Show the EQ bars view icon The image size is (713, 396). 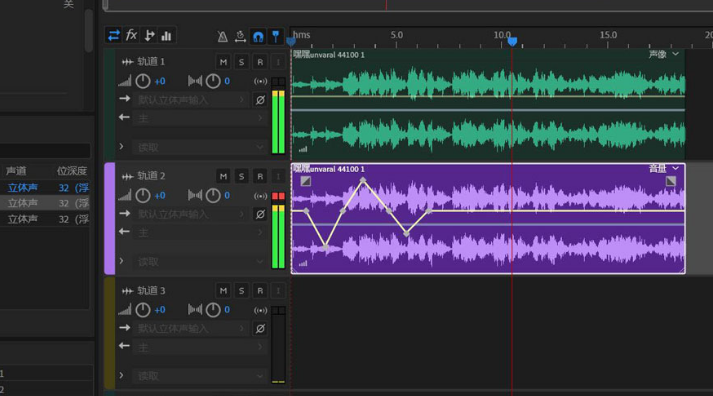click(166, 36)
